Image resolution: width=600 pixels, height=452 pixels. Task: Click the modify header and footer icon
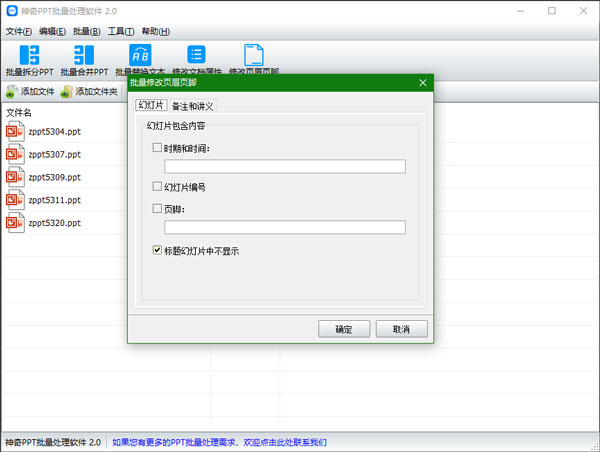tap(254, 57)
